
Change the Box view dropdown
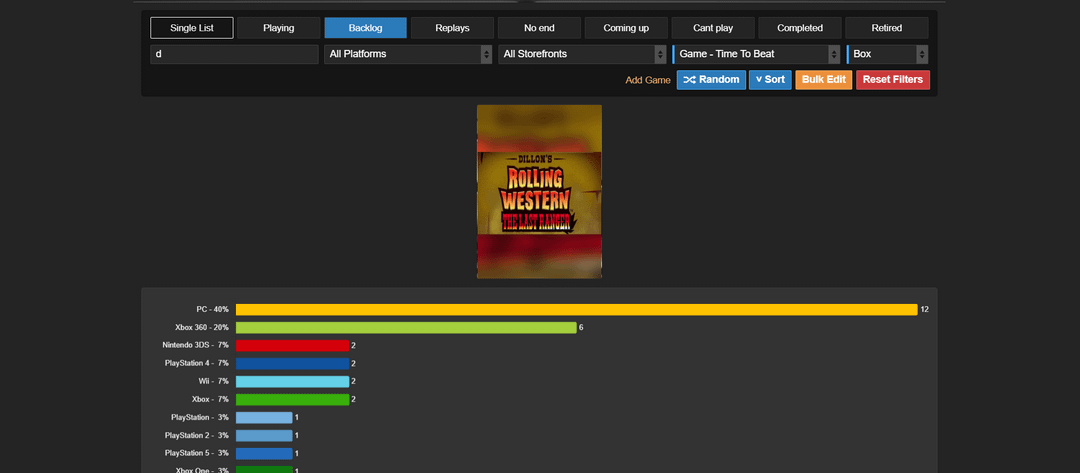[x=888, y=54]
